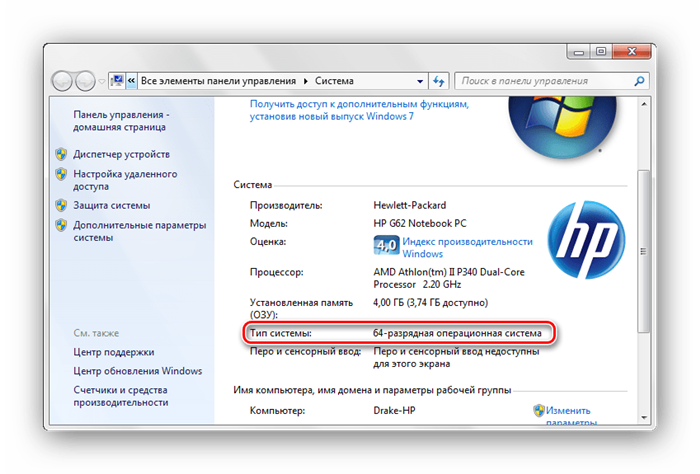Viewport: 700px width, 474px height.
Task: Click shield icon beside 'Изменить параметры'
Action: pos(539,411)
